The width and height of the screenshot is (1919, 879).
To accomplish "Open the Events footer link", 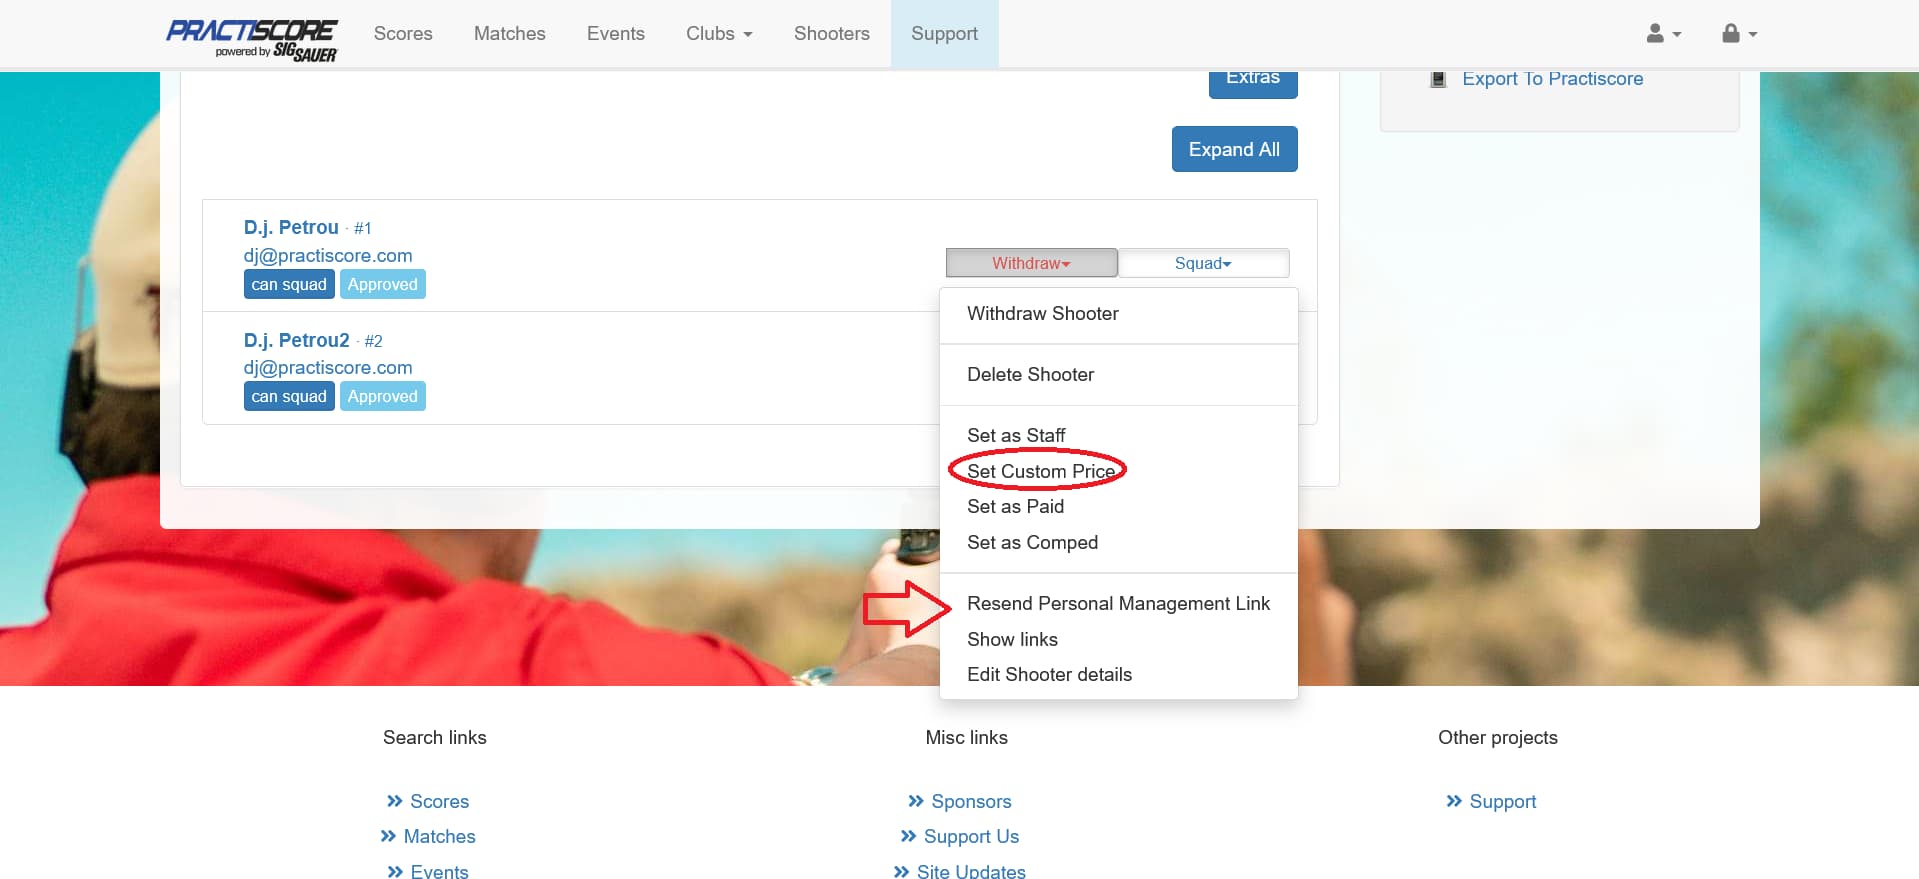I will (439, 871).
